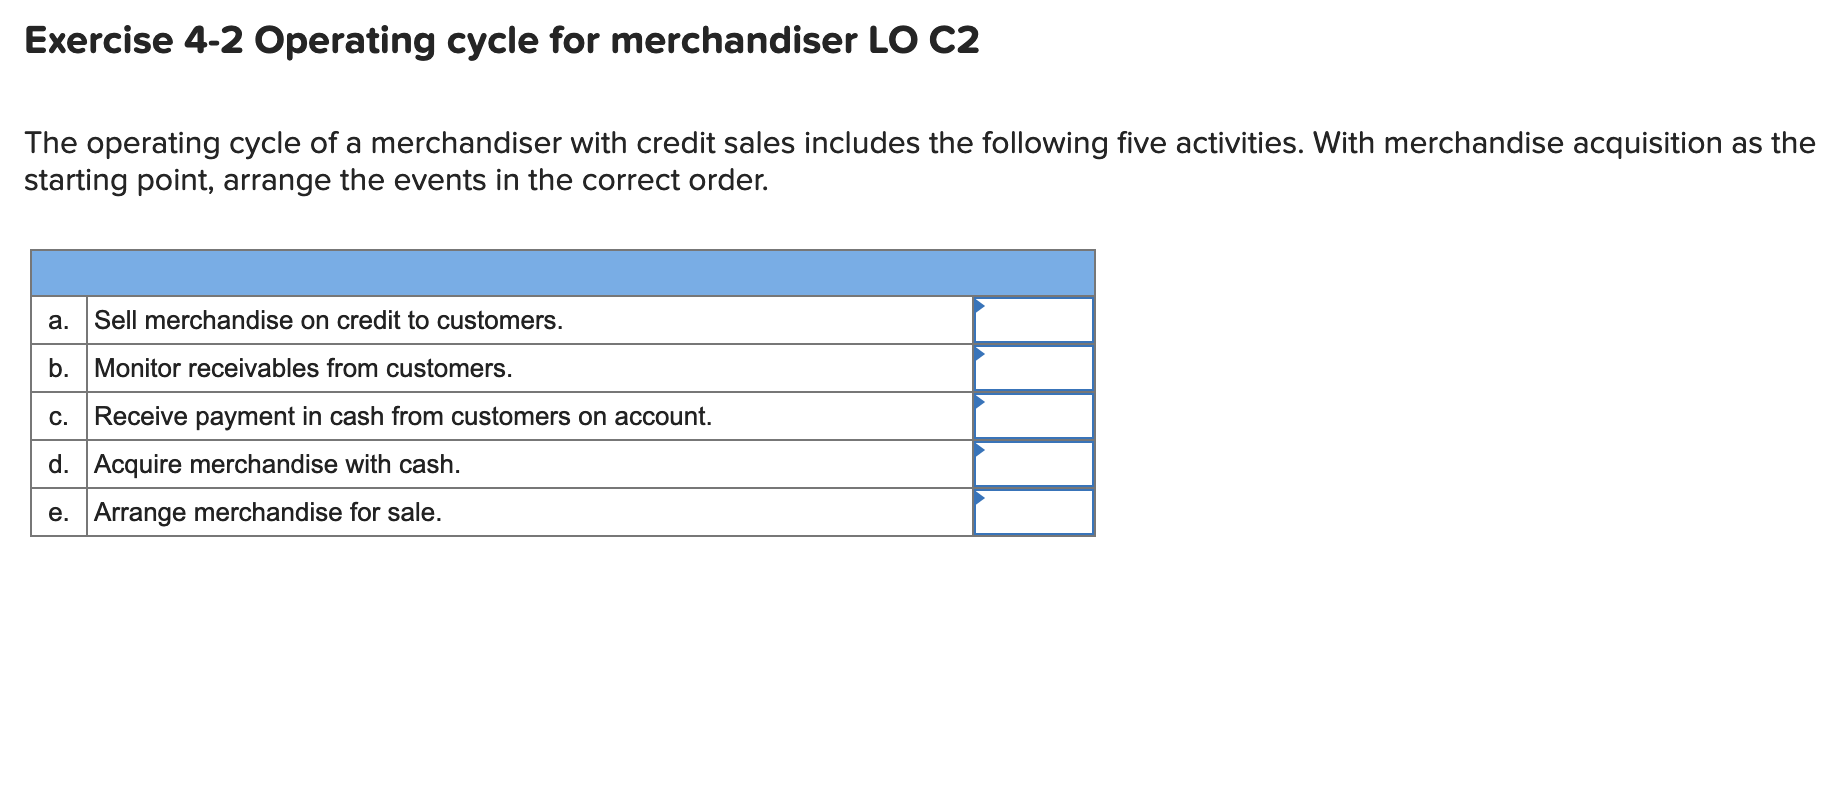This screenshot has width=1840, height=794.
Task: Click the exercise title 'Exercise 4-2 Operating cycle'
Action: click(500, 41)
